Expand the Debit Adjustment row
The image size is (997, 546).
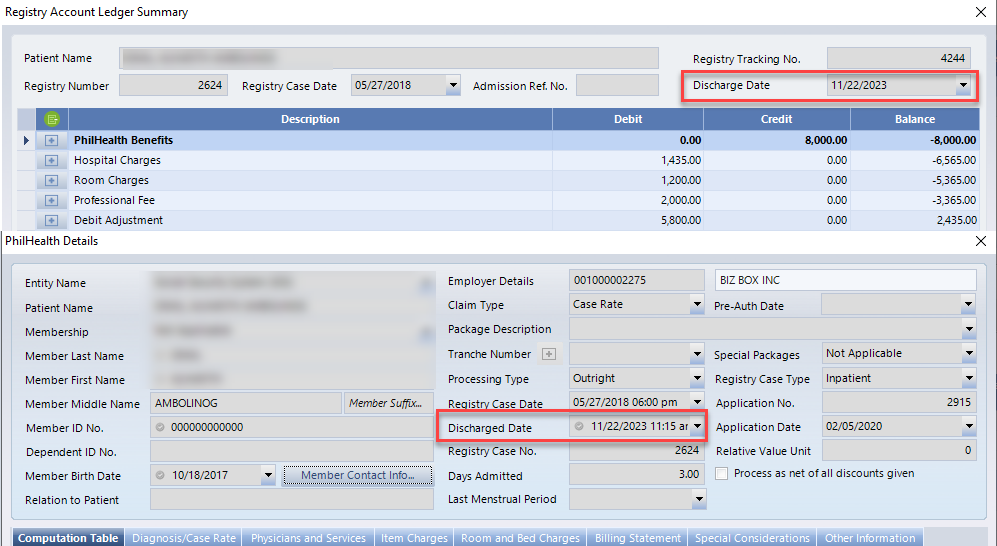(52, 221)
